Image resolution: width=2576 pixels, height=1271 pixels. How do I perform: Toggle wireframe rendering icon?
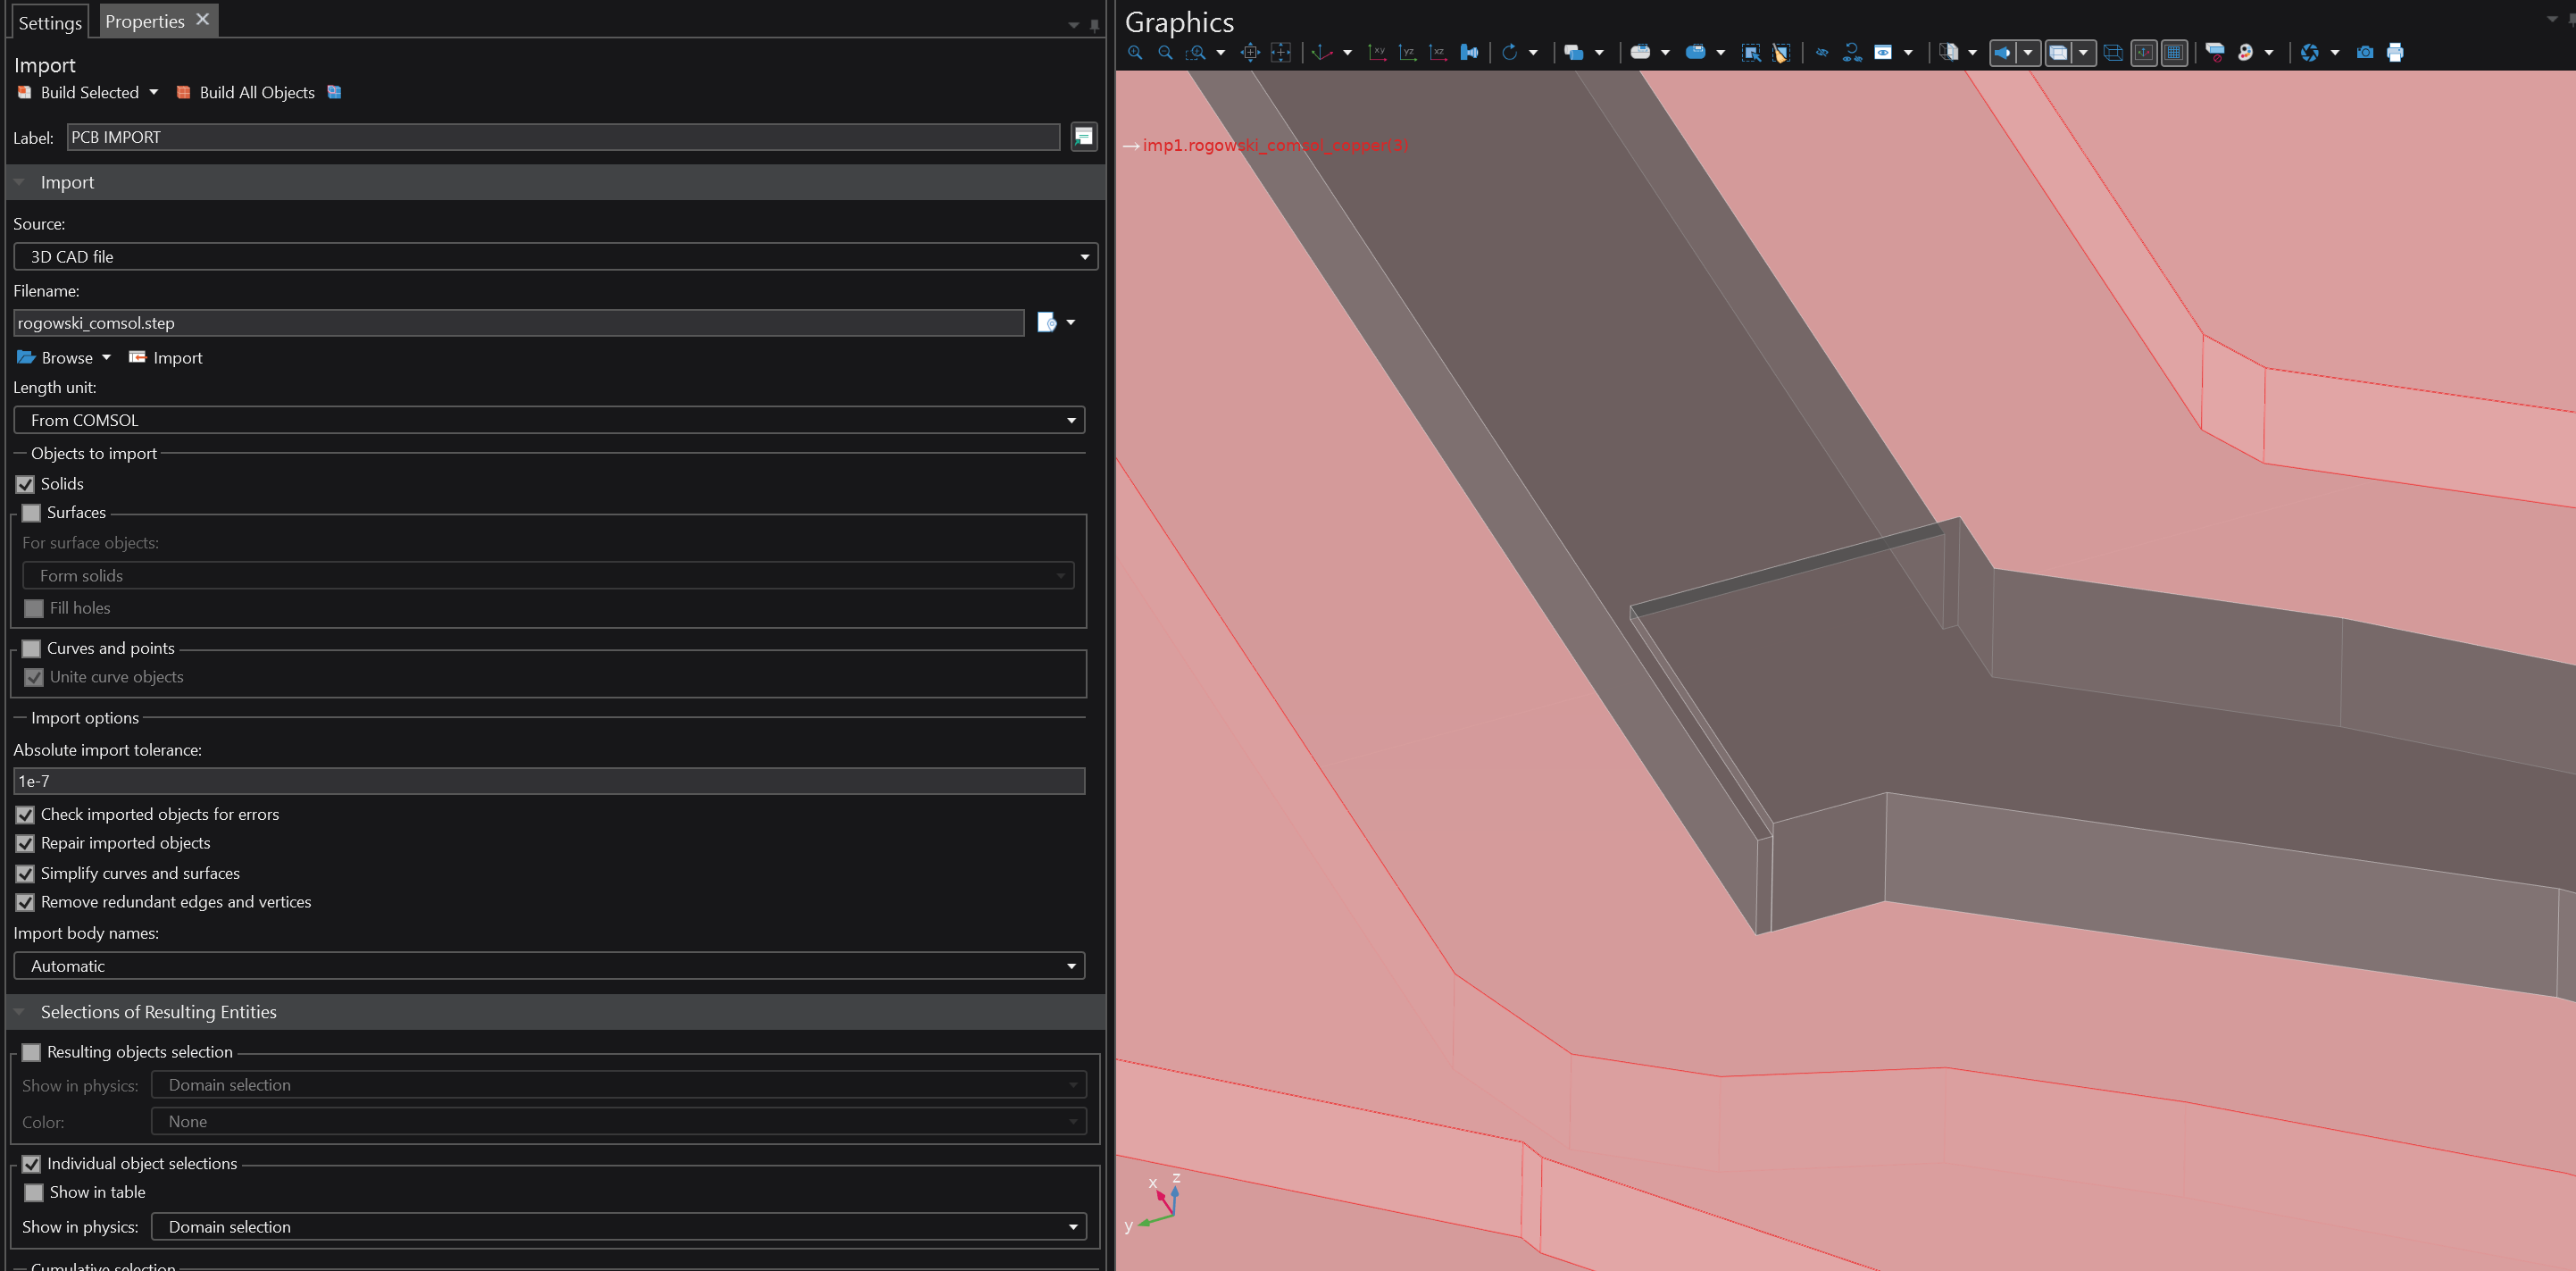tap(2112, 53)
